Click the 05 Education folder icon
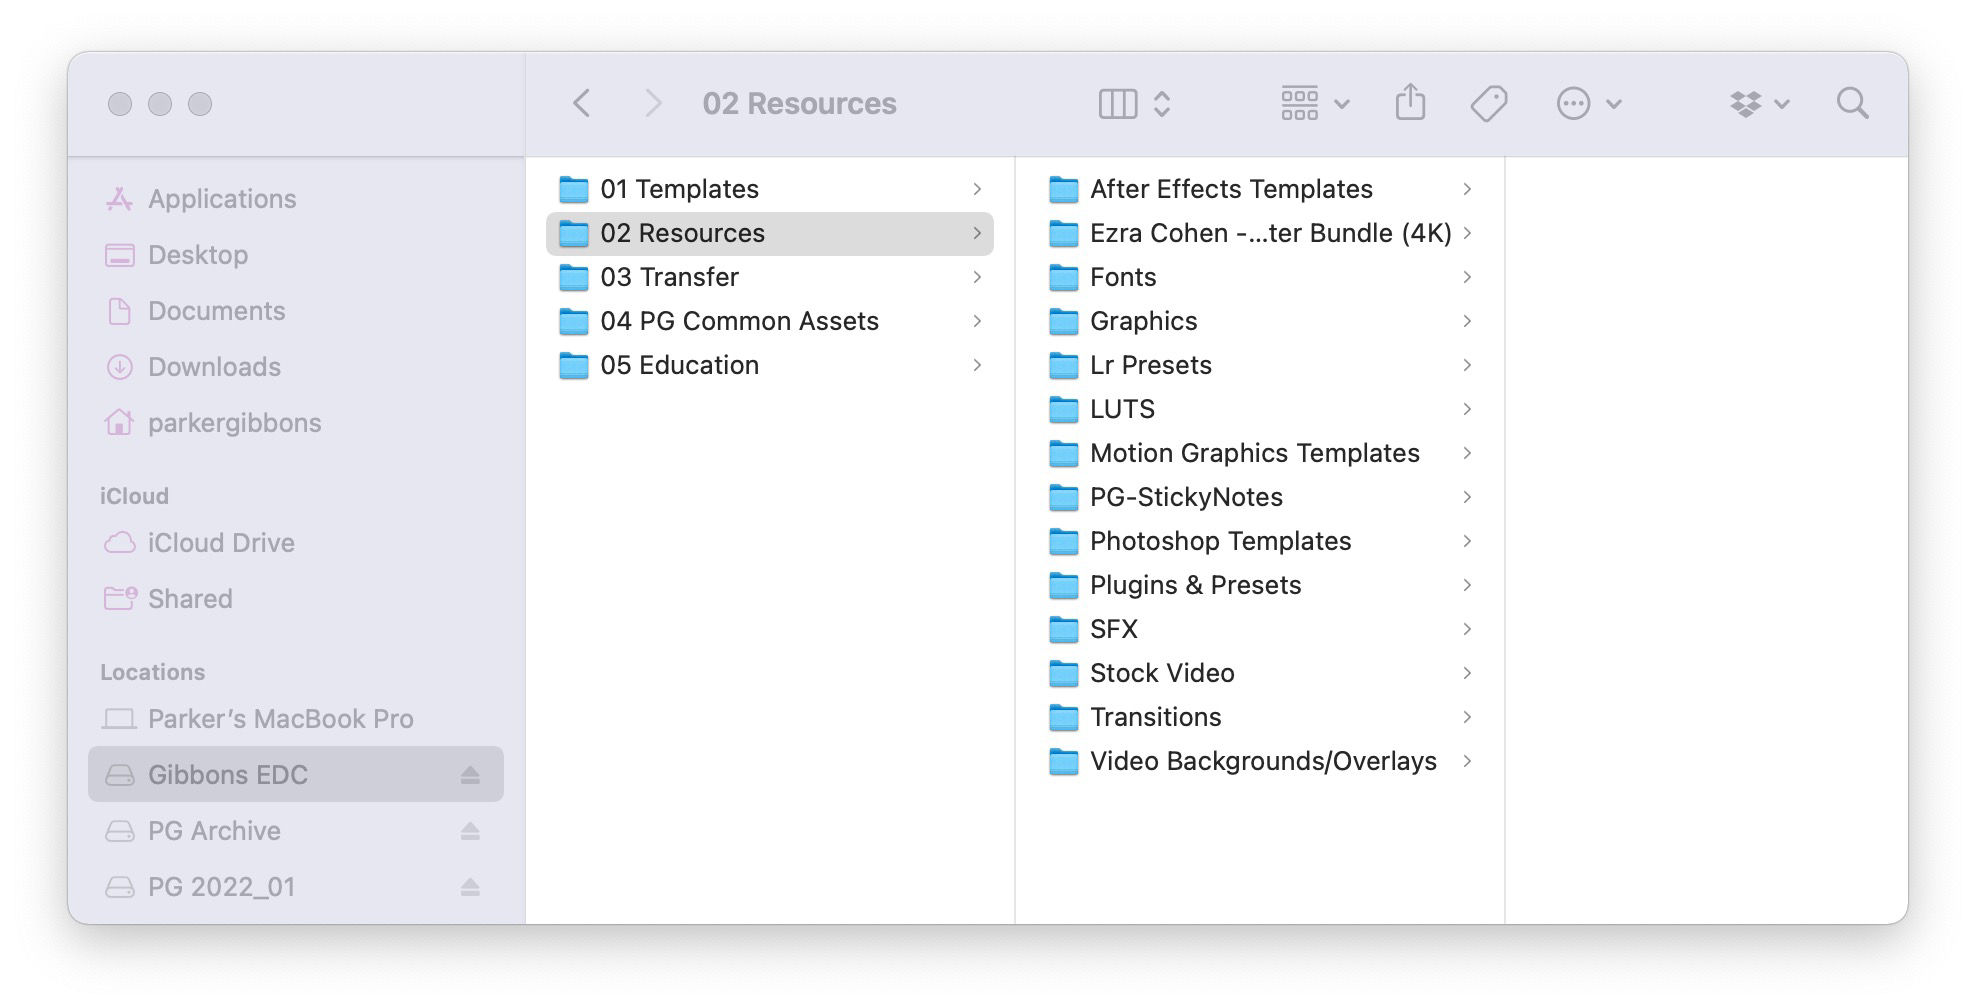1976x1008 pixels. 573,365
